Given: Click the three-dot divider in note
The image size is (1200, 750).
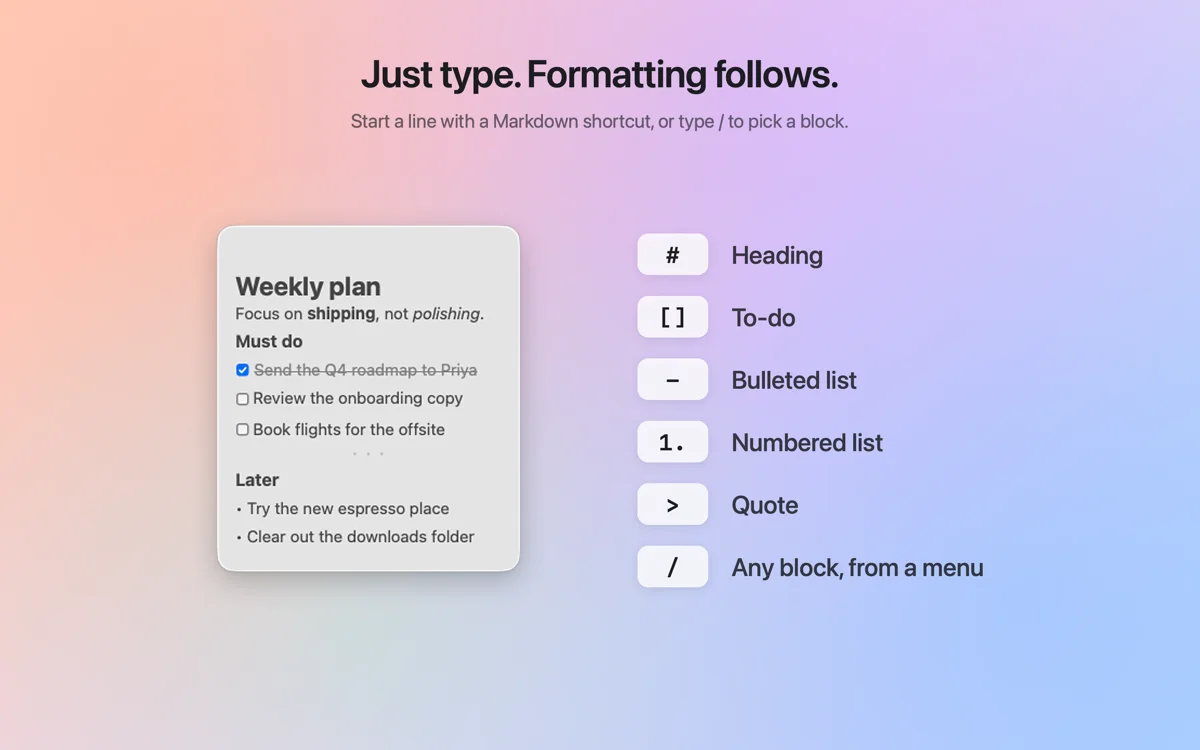Looking at the screenshot, I should (368, 454).
